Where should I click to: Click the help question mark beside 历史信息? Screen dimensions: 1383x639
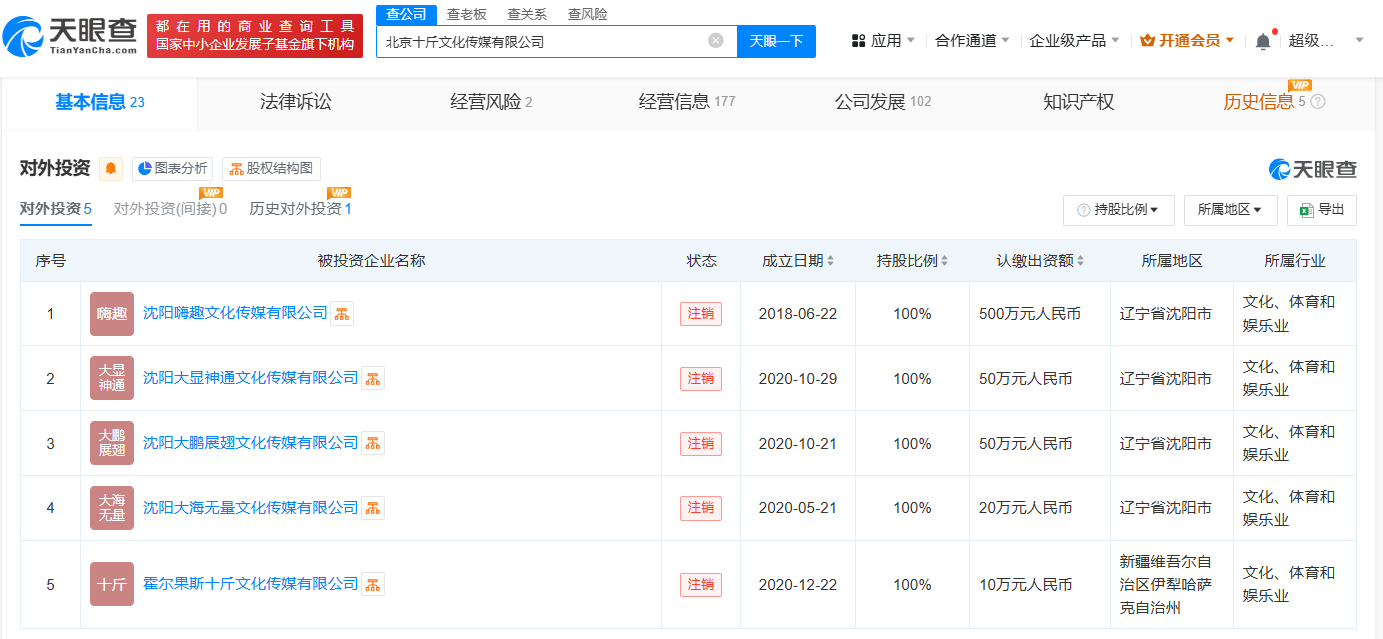(1318, 102)
